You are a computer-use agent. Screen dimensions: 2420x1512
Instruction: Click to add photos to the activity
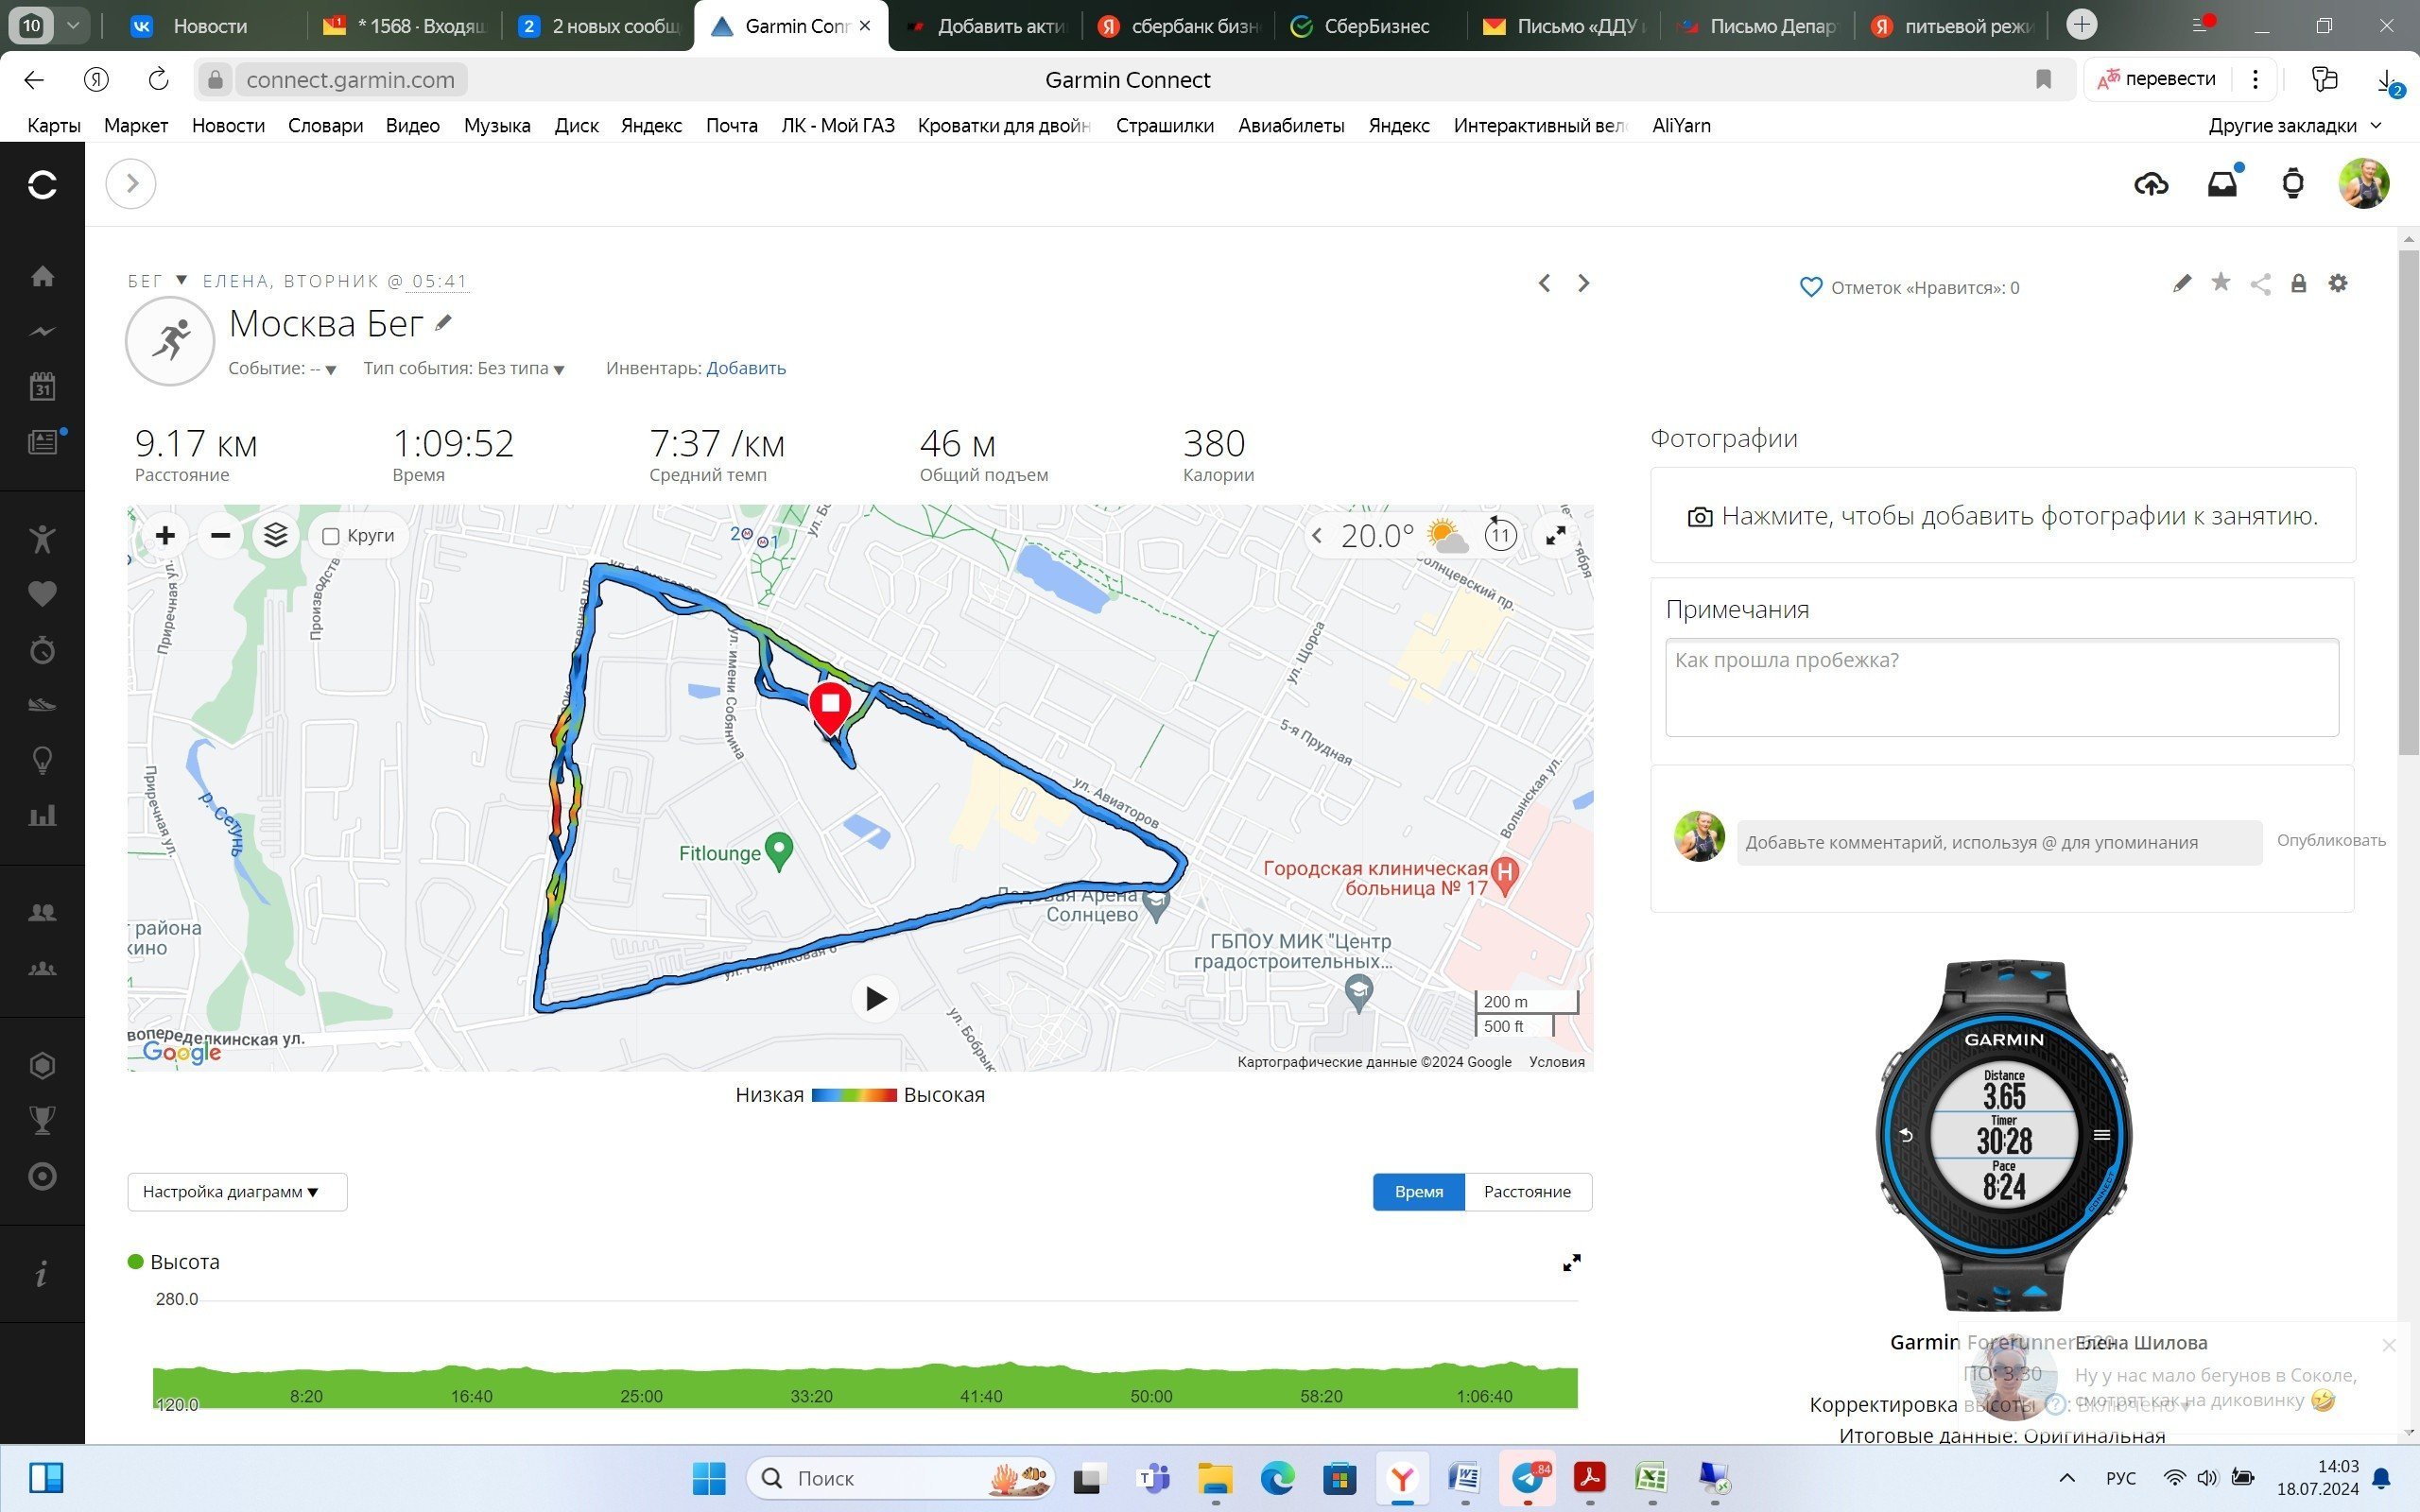pos(2003,516)
